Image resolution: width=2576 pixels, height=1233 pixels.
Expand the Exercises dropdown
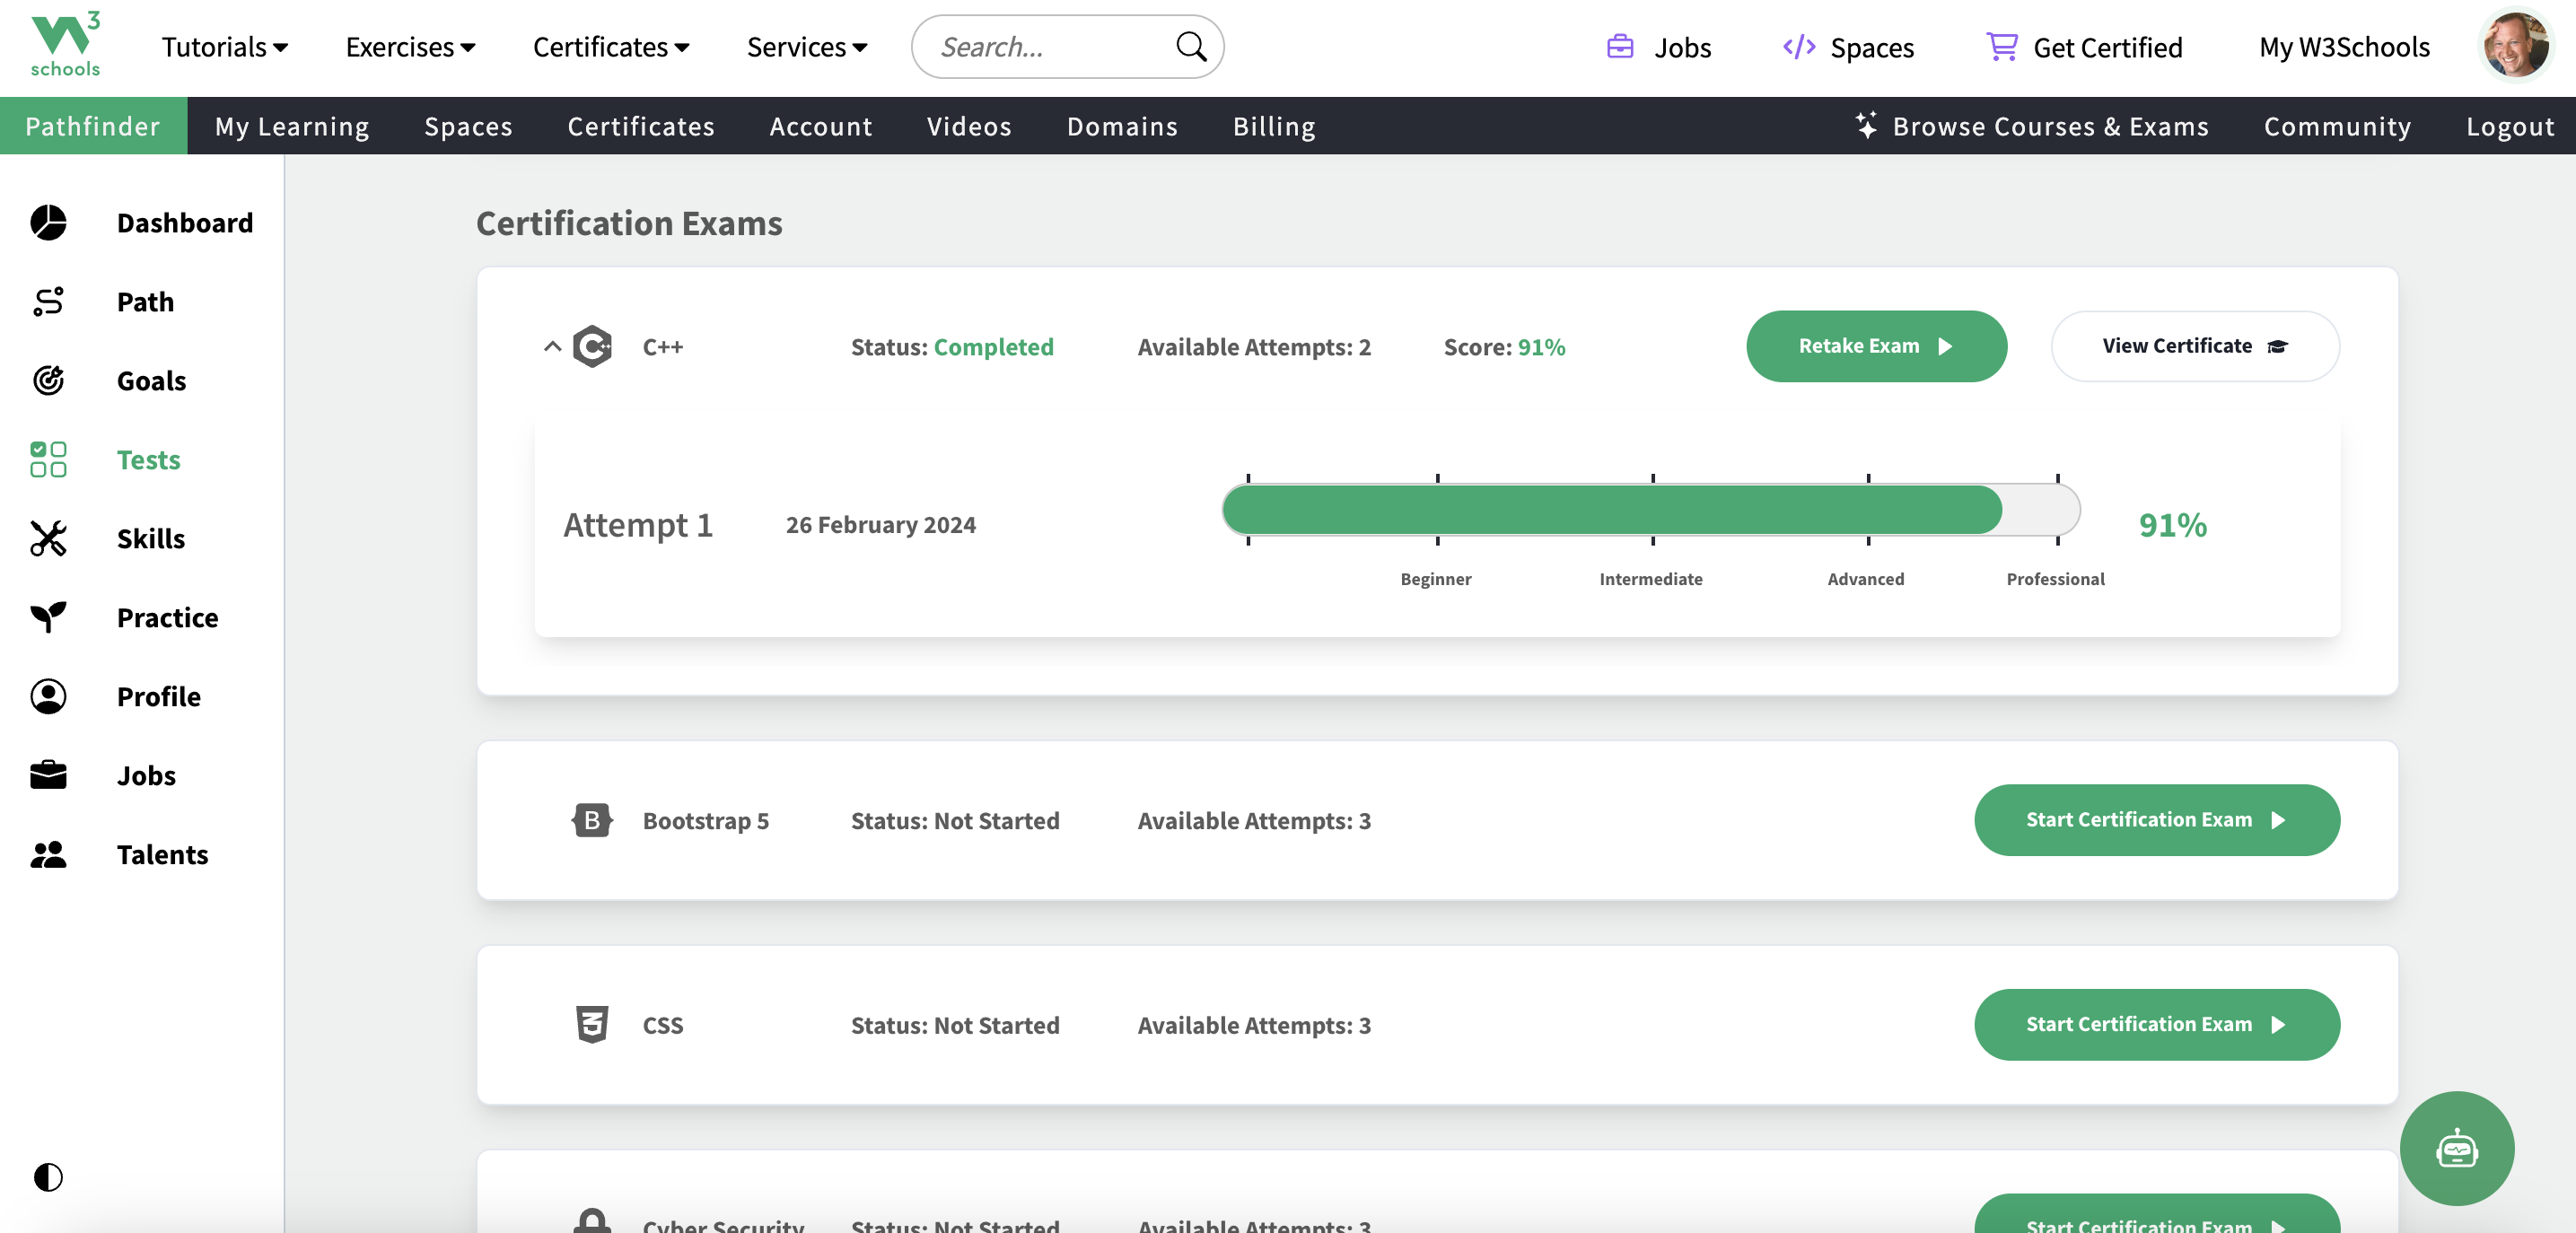coord(410,47)
